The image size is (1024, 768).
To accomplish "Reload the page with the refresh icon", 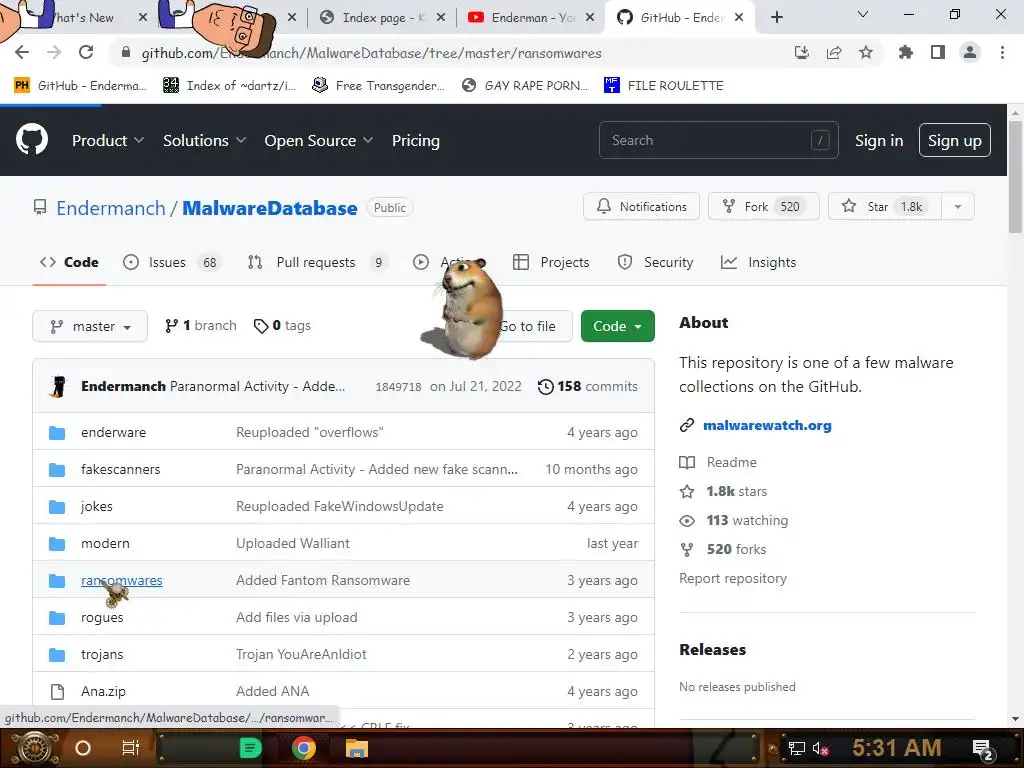I will click(86, 52).
